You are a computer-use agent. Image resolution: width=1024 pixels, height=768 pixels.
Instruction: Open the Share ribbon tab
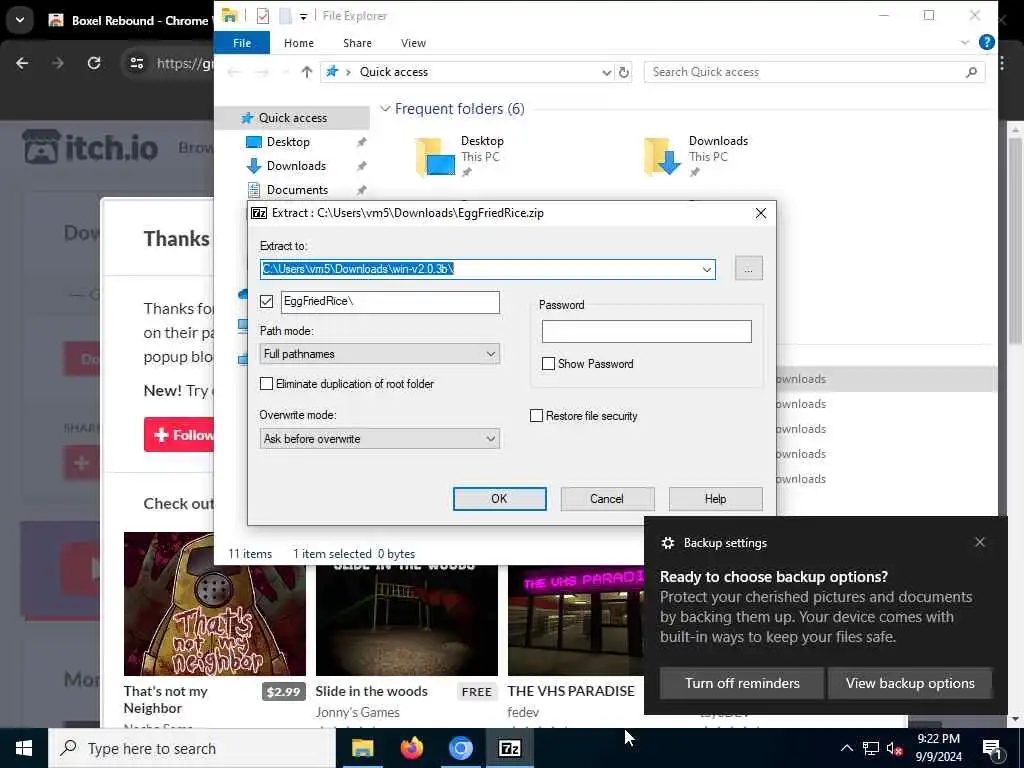coord(357,43)
